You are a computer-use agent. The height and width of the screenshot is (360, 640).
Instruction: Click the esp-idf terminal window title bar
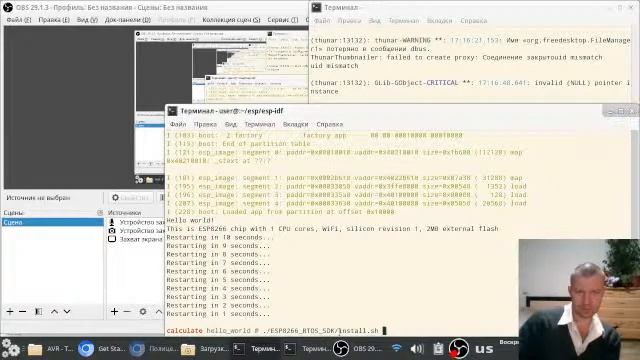point(384,111)
